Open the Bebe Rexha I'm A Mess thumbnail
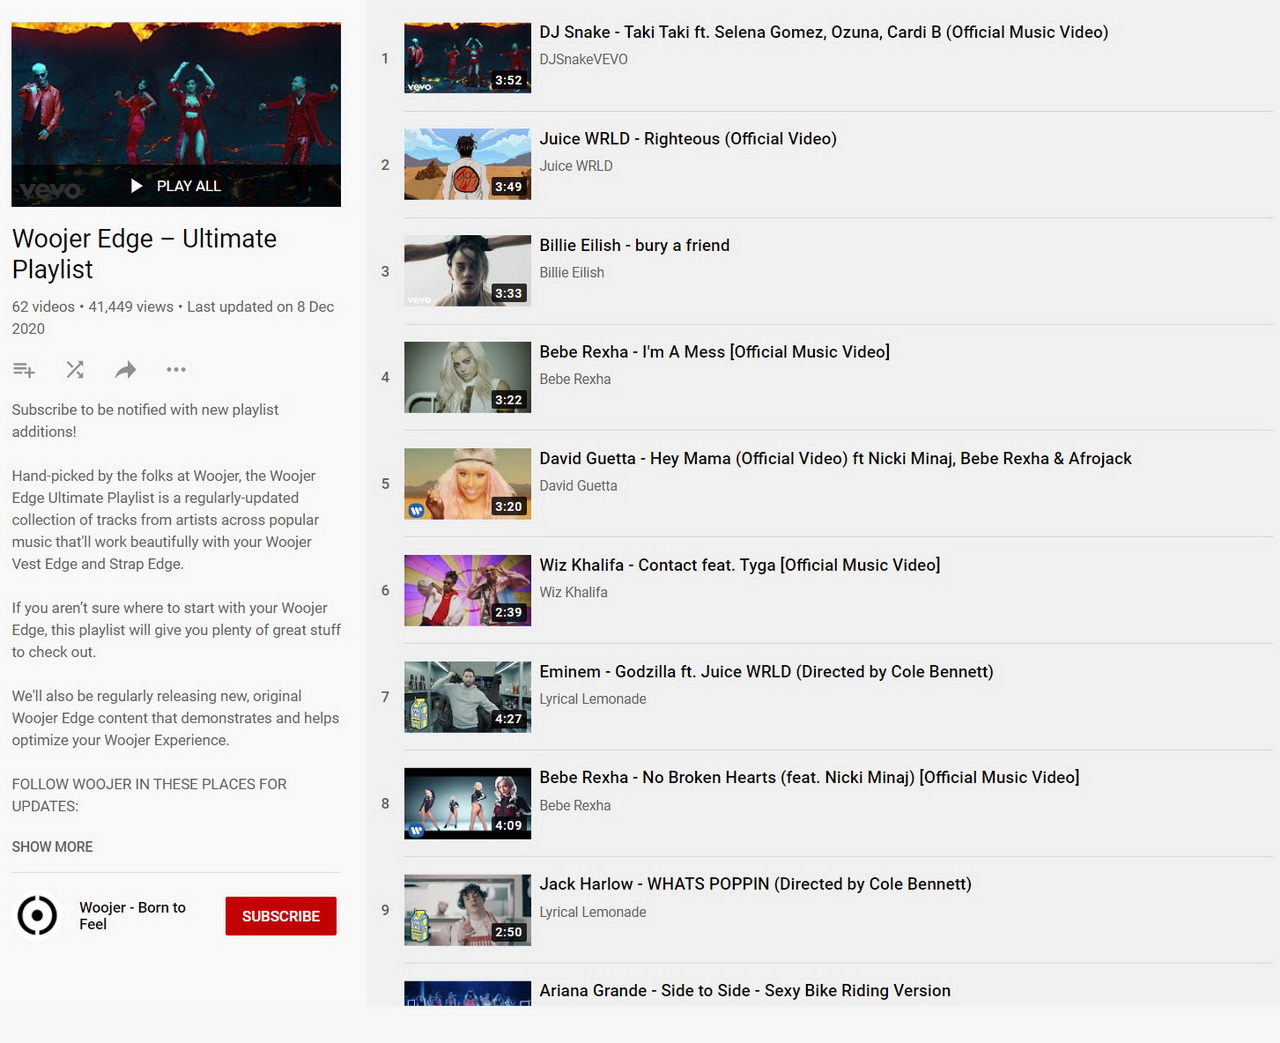Screen dimensions: 1280x1043 click(467, 377)
